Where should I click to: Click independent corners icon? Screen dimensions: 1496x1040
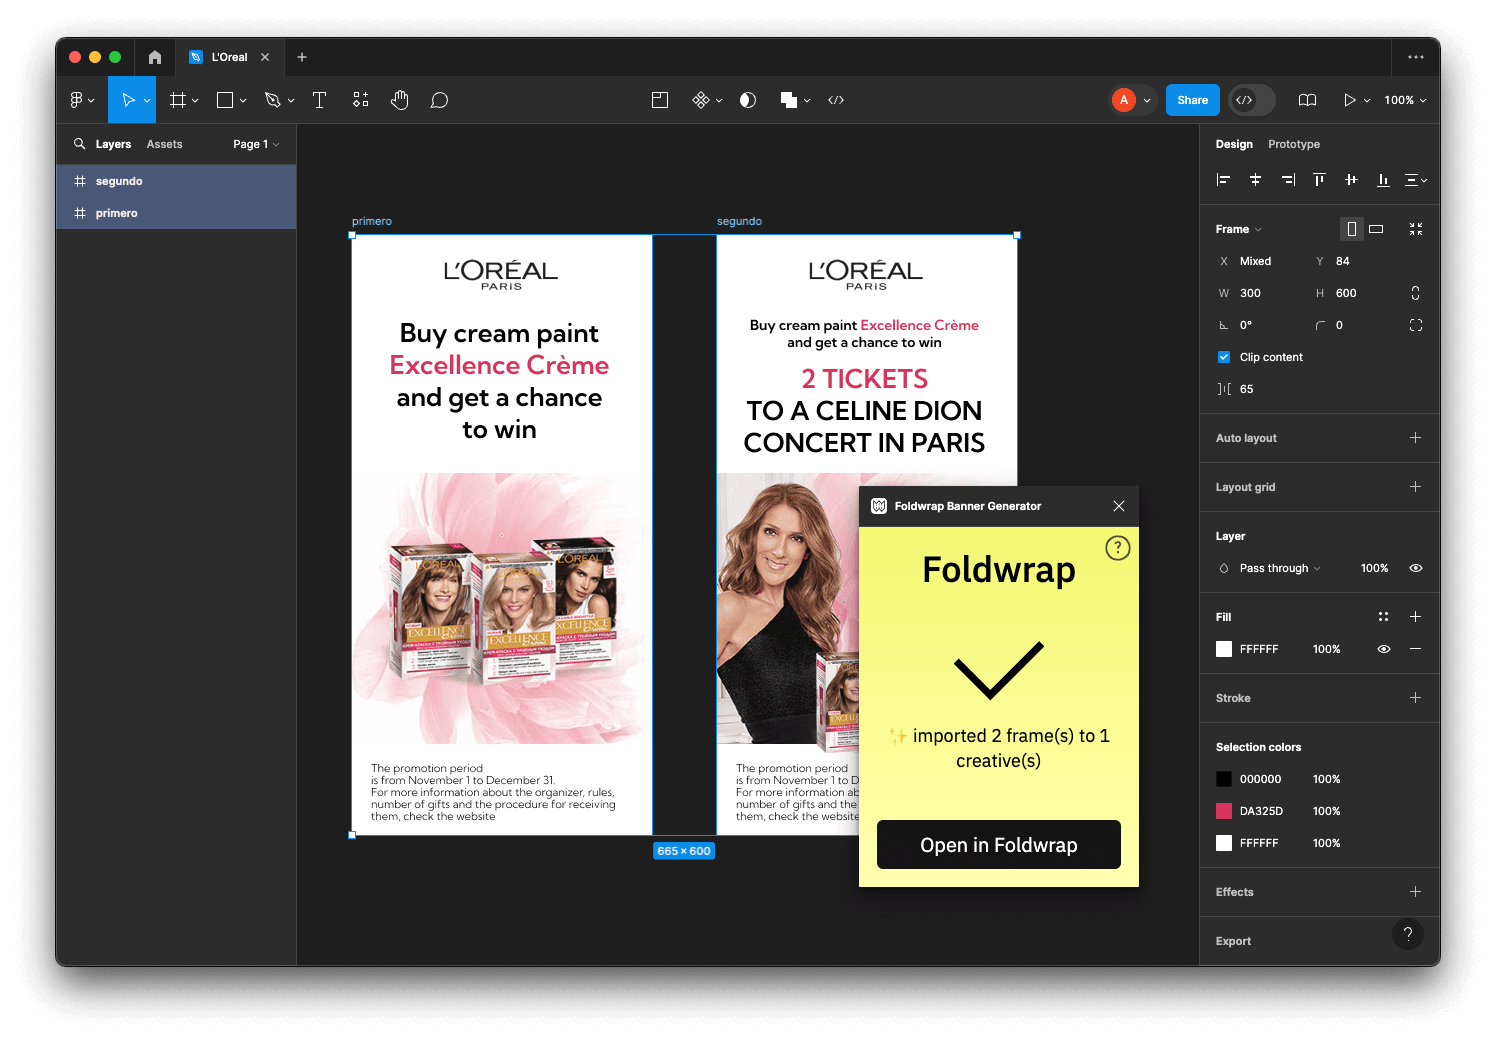(1416, 325)
